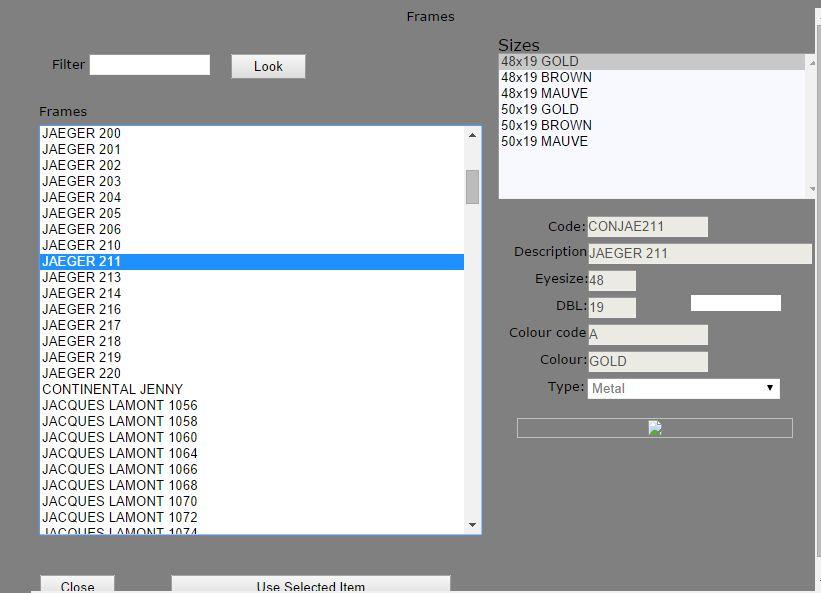
Task: Select JACQUES LAMONT 1072 frame
Action: [252, 518]
